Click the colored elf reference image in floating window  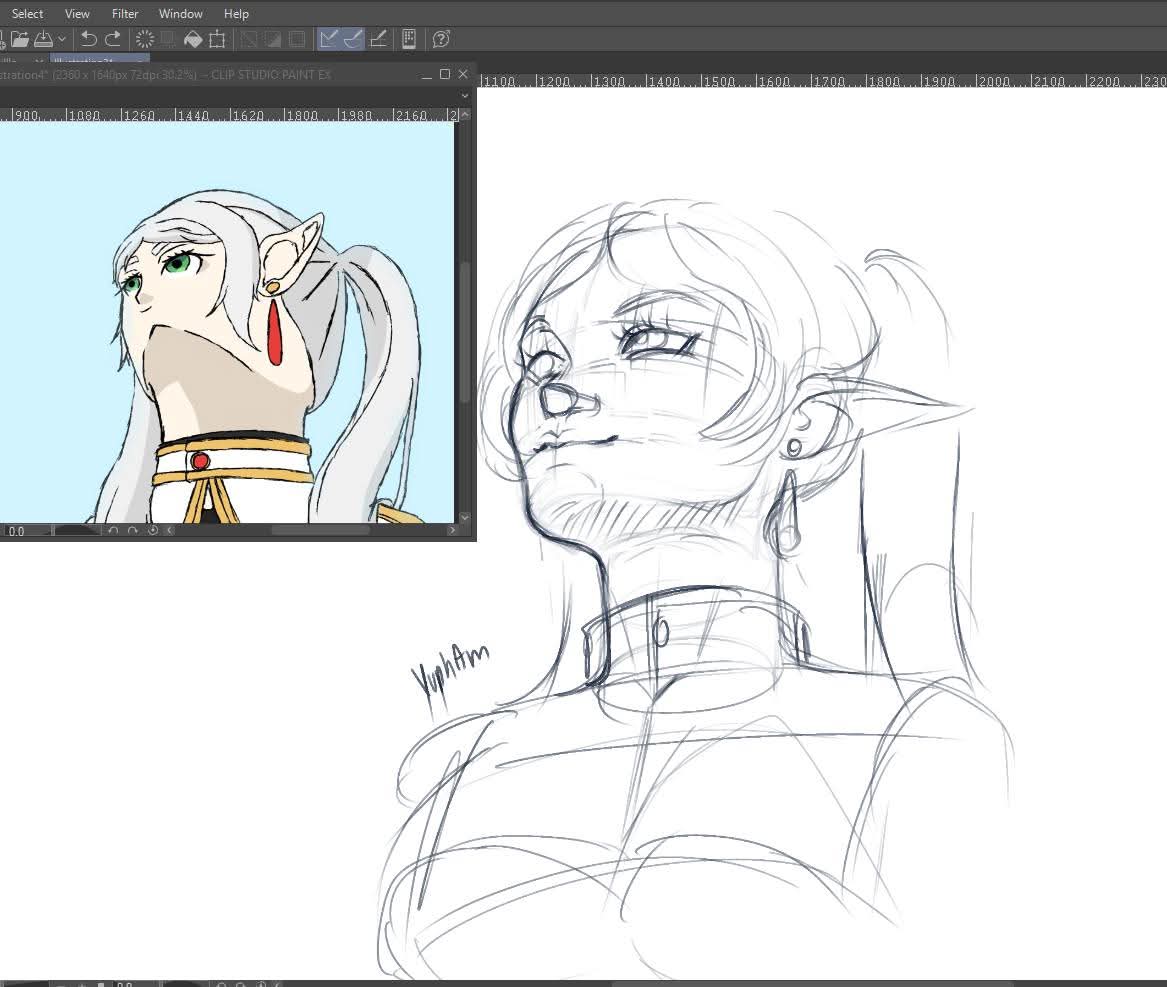pyautogui.click(x=226, y=322)
